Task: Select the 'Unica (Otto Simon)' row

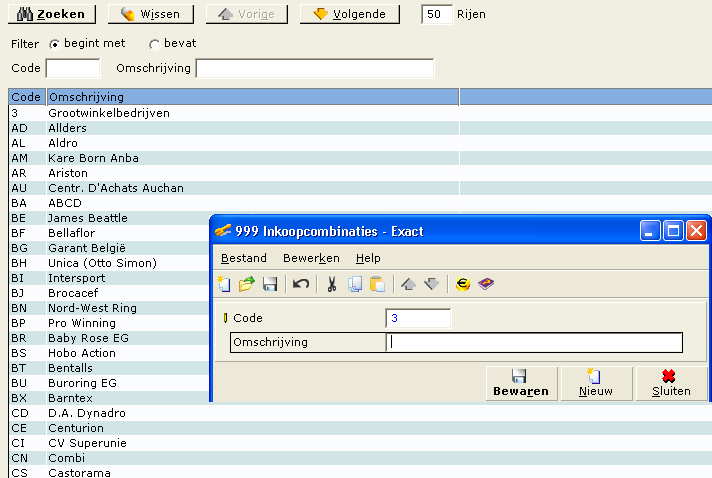Action: pos(109,263)
